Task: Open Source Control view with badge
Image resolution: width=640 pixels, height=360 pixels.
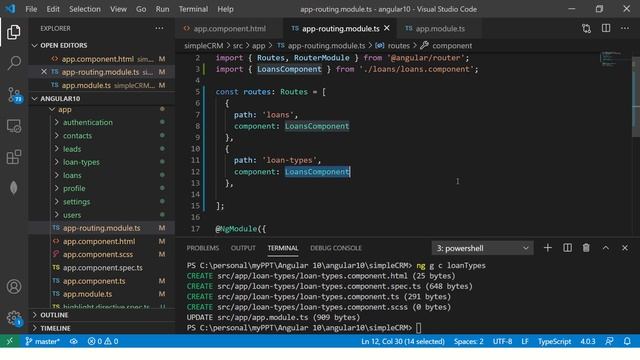Action: click(14, 95)
